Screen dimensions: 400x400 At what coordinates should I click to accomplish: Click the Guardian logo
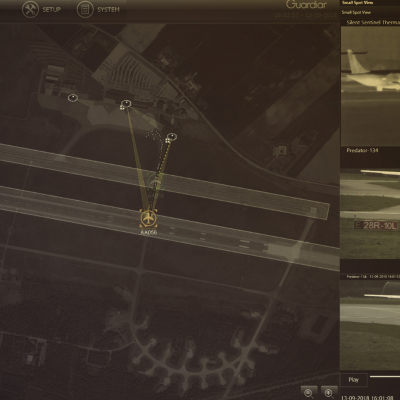point(307,5)
